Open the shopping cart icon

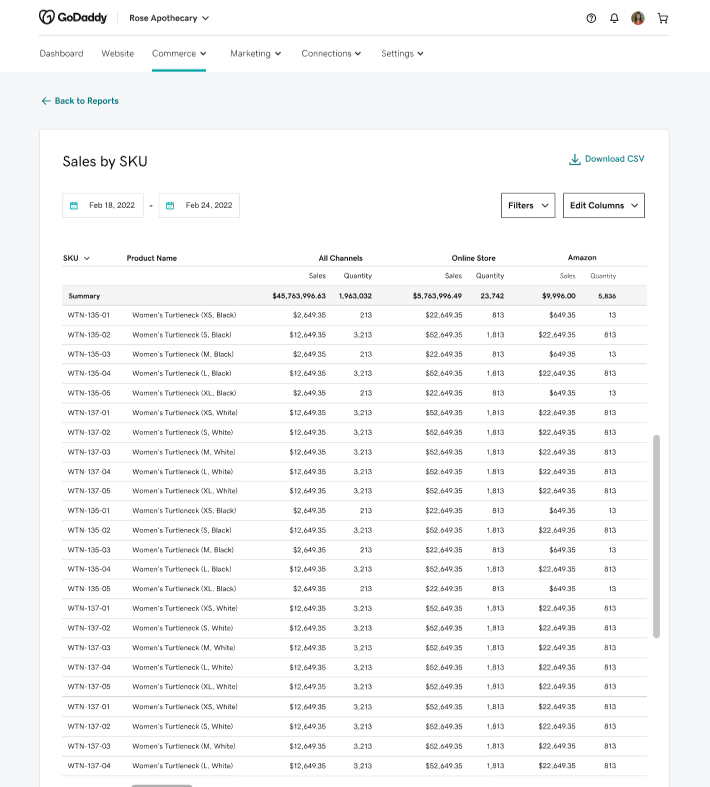[x=662, y=18]
